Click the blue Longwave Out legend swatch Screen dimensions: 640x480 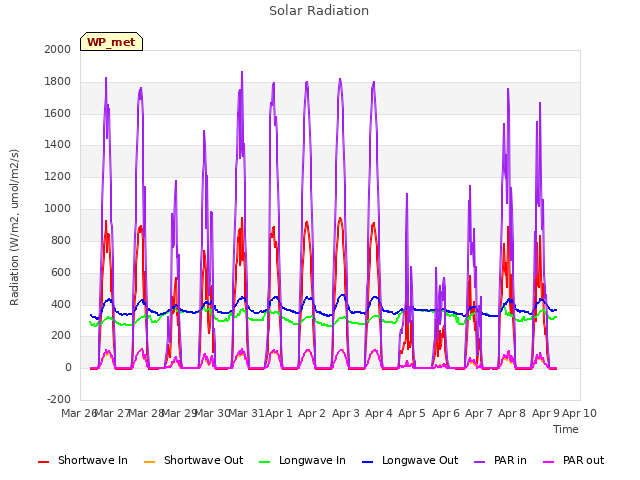(367, 462)
